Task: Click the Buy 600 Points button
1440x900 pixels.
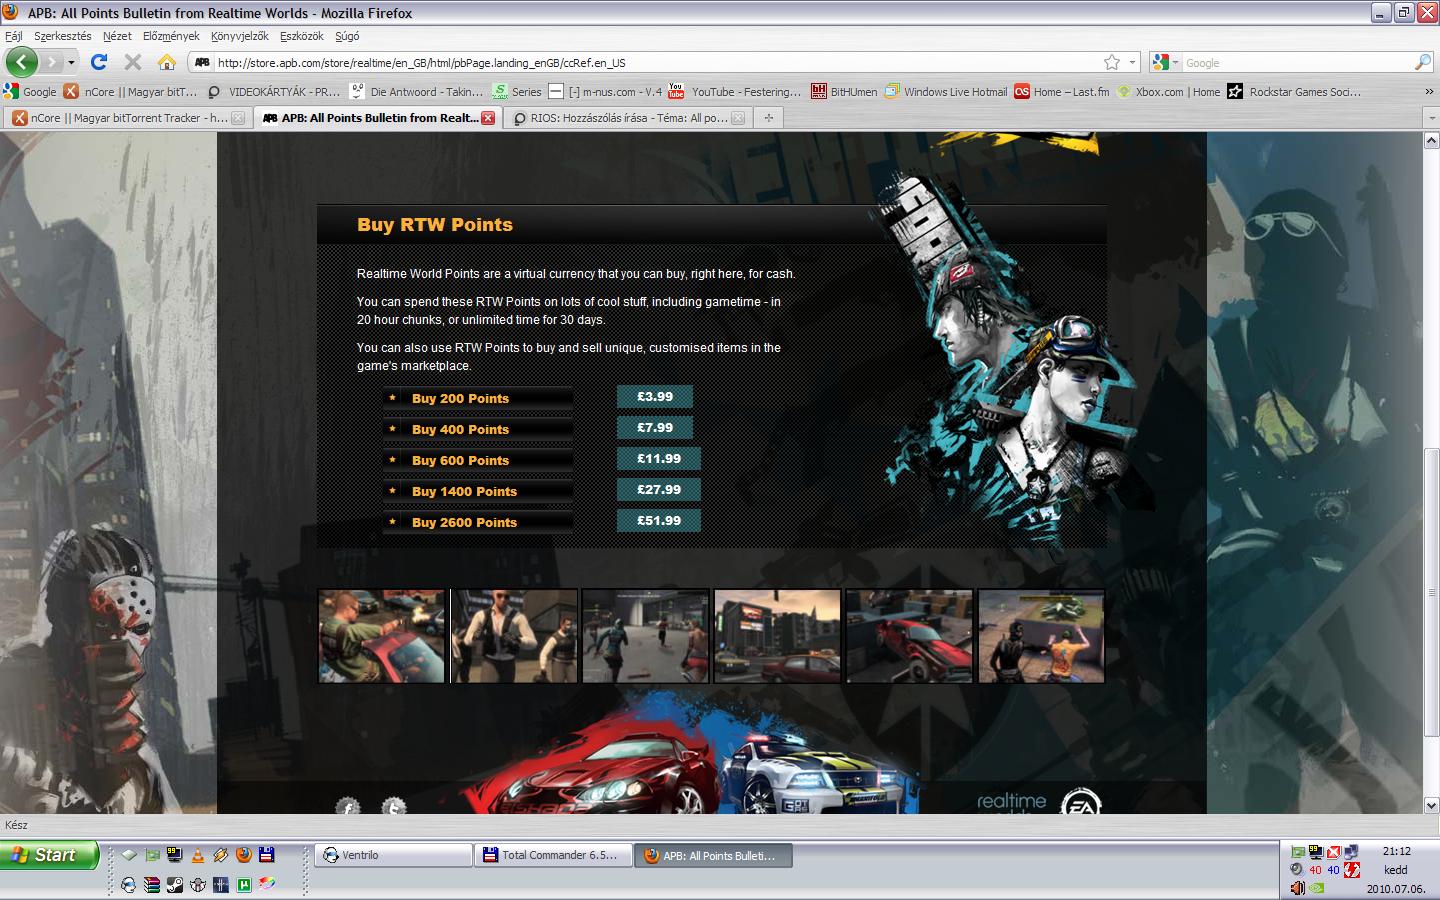Action: click(478, 460)
